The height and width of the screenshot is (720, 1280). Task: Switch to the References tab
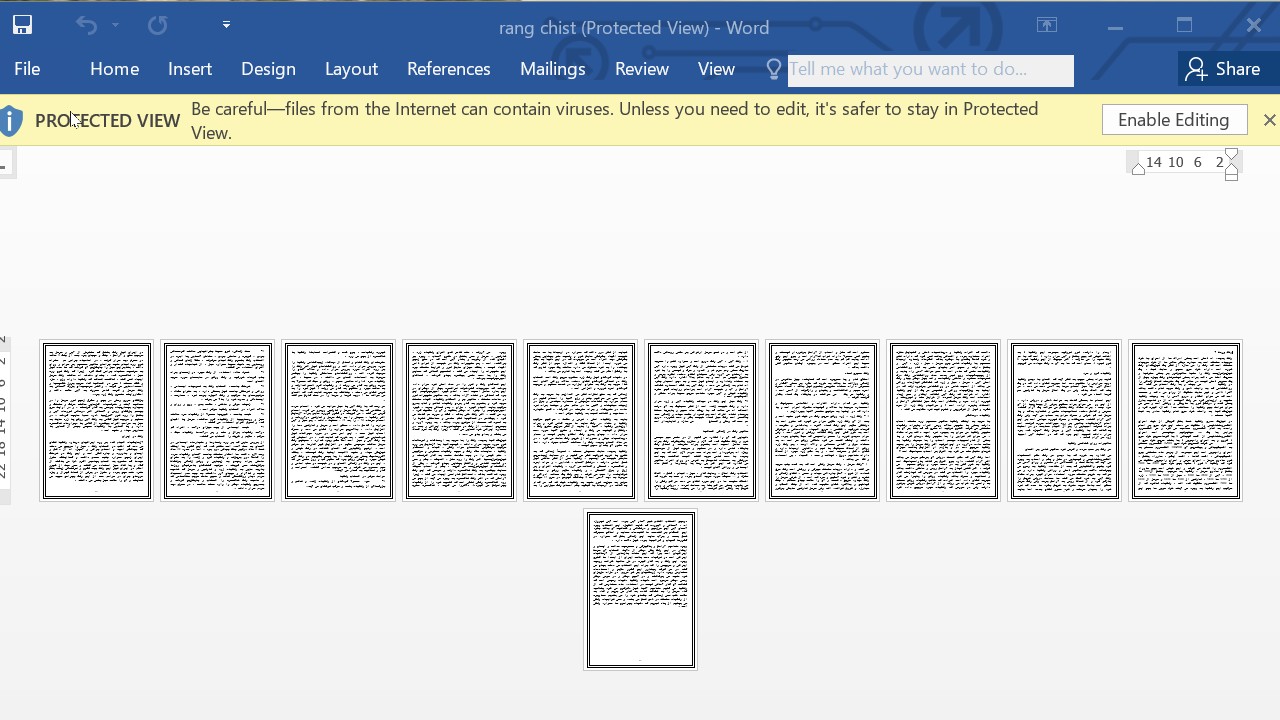coord(448,69)
